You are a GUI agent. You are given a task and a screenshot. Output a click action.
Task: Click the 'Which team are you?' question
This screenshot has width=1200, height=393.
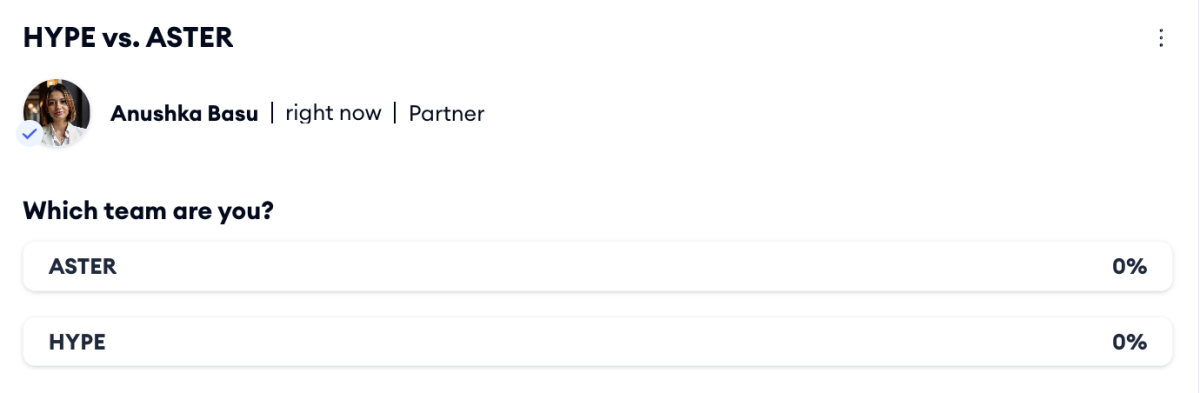149,211
